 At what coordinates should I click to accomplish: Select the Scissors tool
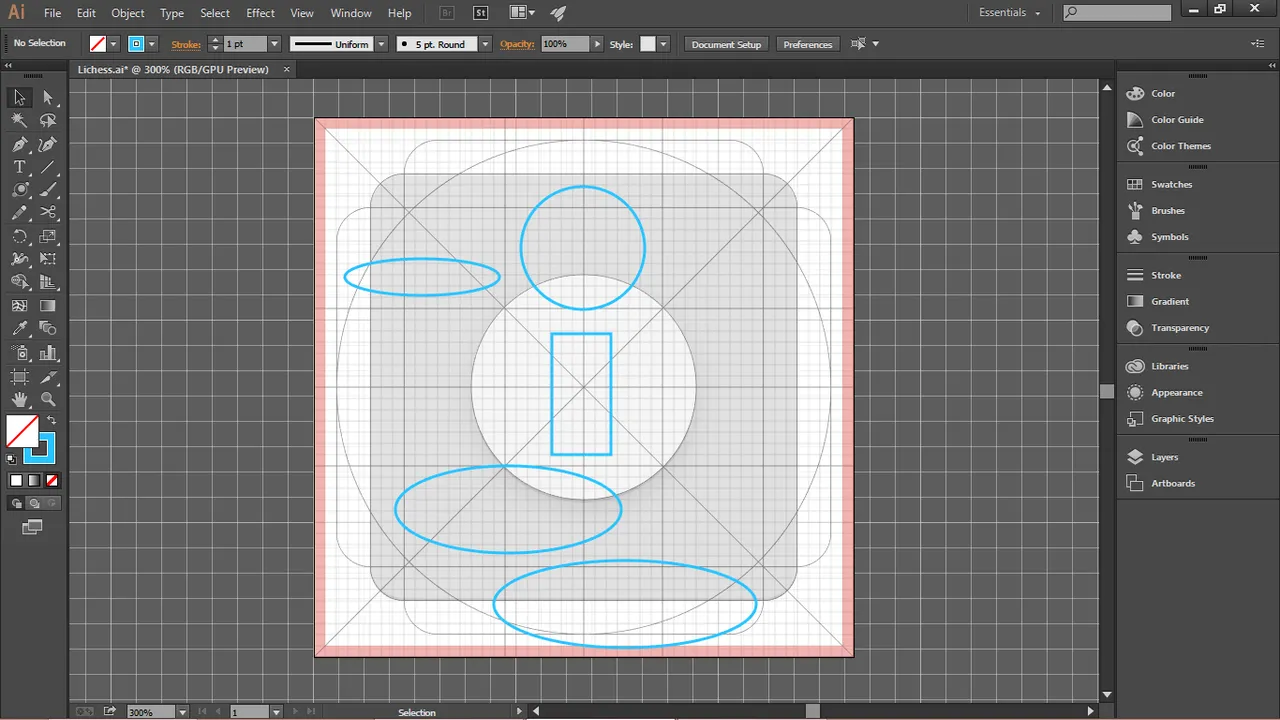click(x=48, y=213)
